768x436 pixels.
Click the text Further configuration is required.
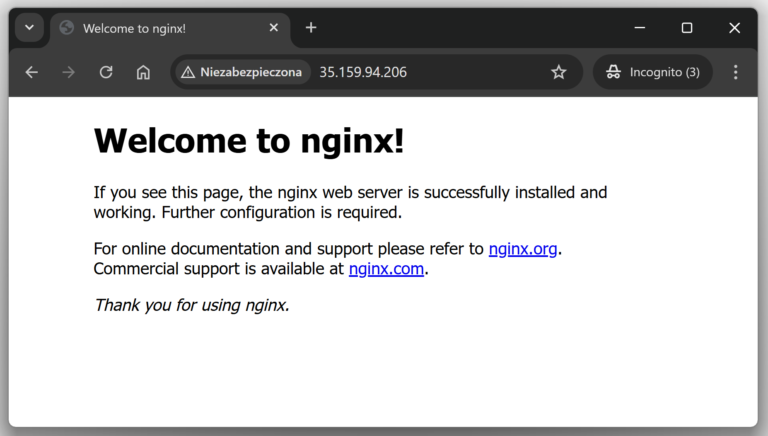(x=282, y=213)
